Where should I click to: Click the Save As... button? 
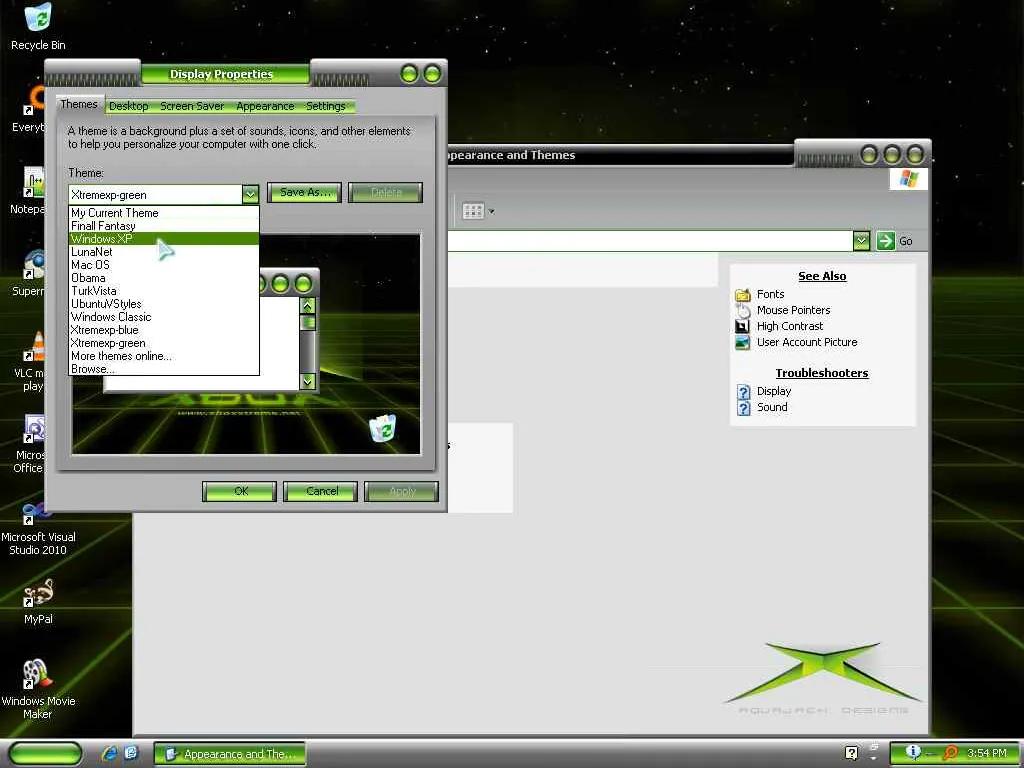coord(304,192)
